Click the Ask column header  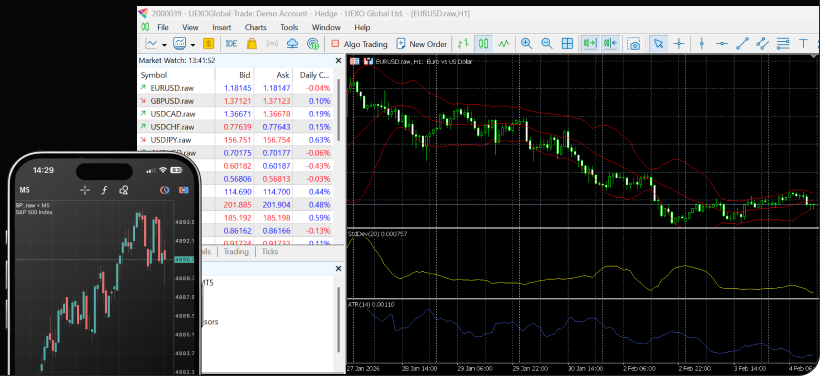point(273,75)
